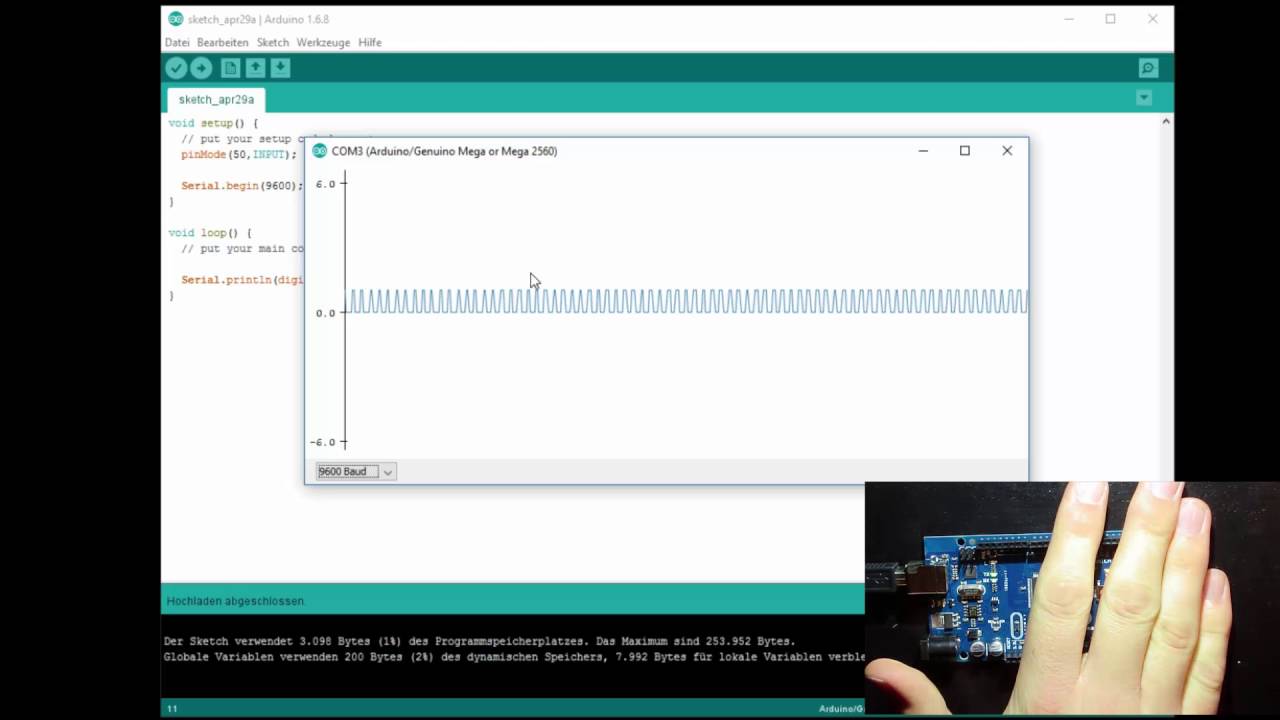Open the Serial Monitor magnifier icon
Screen dimensions: 1280x720
1148,68
